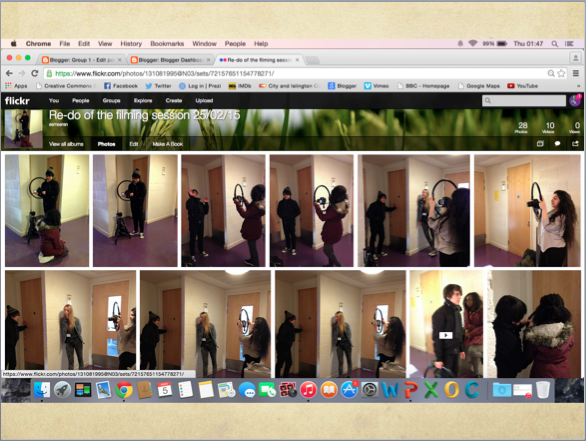Screen dimensions: 586x441
Task: Click Spotlight search in the menu bar
Action: coord(555,44)
